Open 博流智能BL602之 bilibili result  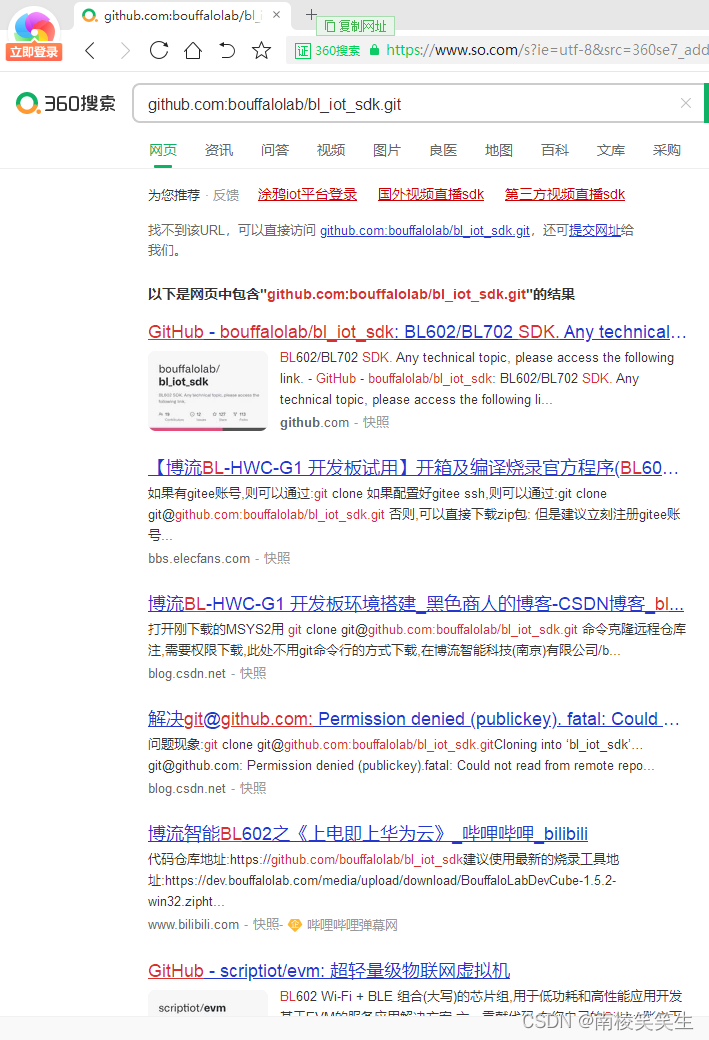(368, 833)
